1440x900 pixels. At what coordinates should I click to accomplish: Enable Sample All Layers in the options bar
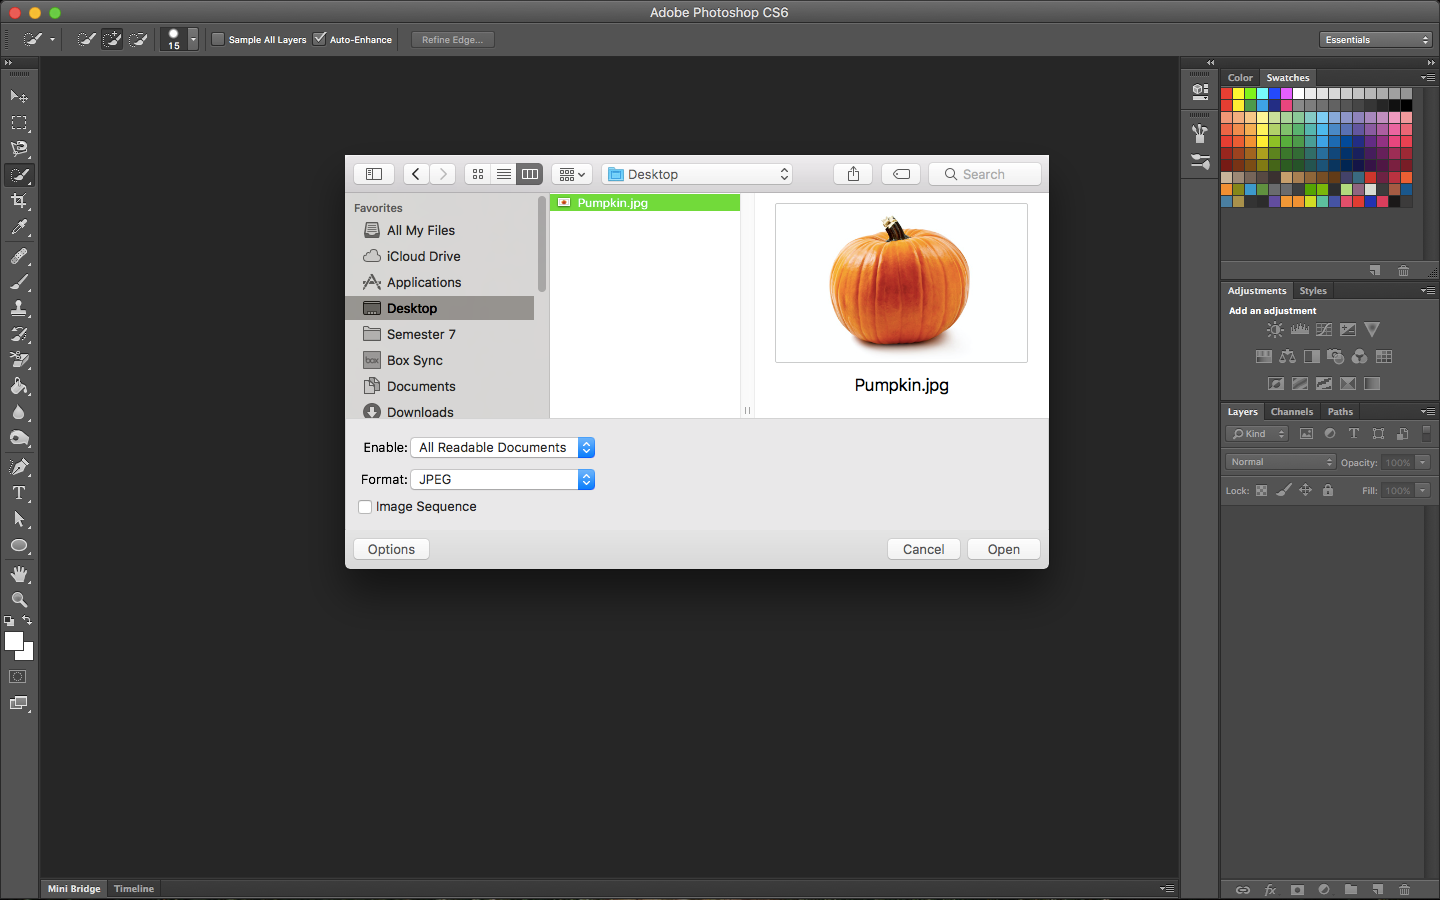click(x=217, y=39)
